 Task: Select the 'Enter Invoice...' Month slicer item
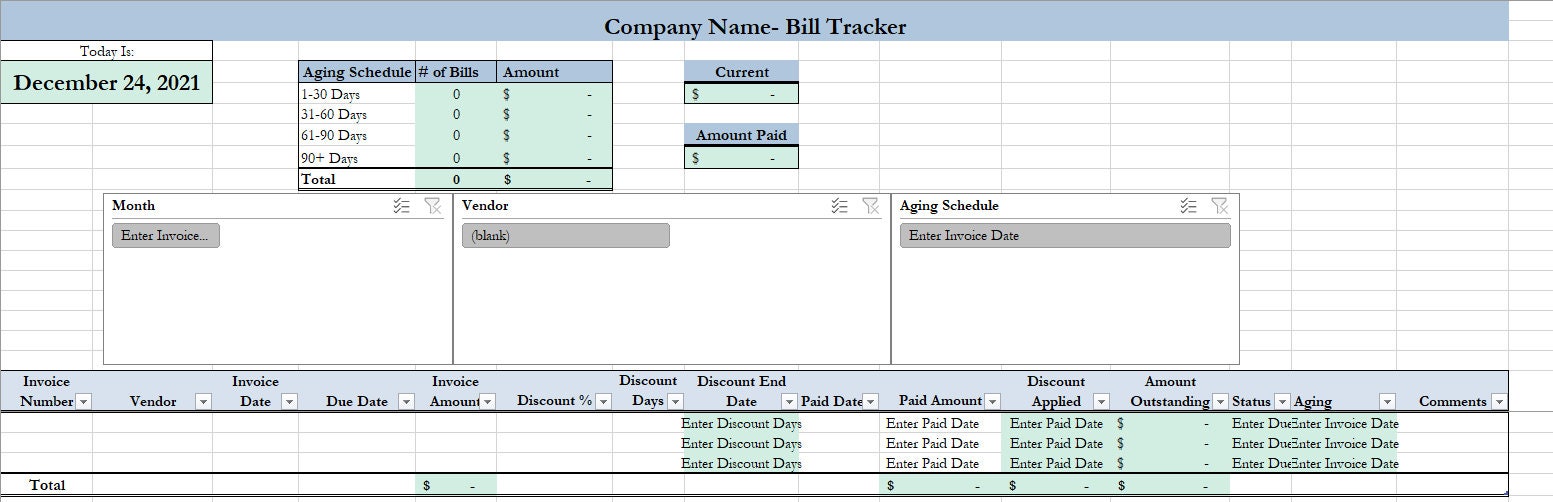click(166, 236)
